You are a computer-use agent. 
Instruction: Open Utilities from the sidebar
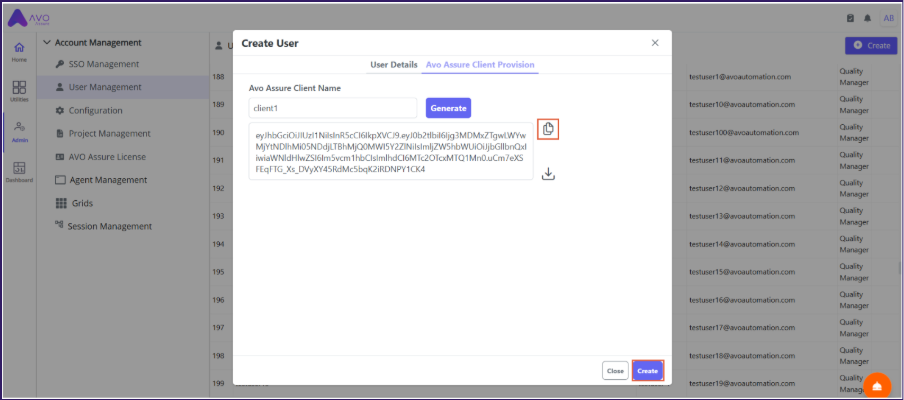(19, 92)
